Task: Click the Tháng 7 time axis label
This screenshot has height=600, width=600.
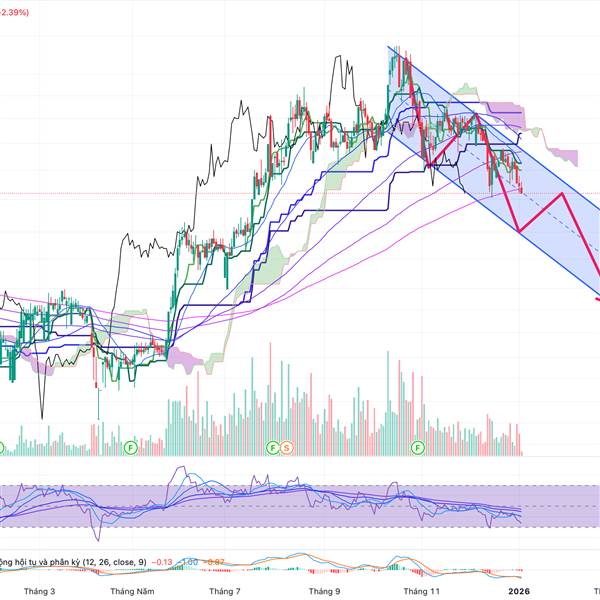Action: (x=225, y=591)
